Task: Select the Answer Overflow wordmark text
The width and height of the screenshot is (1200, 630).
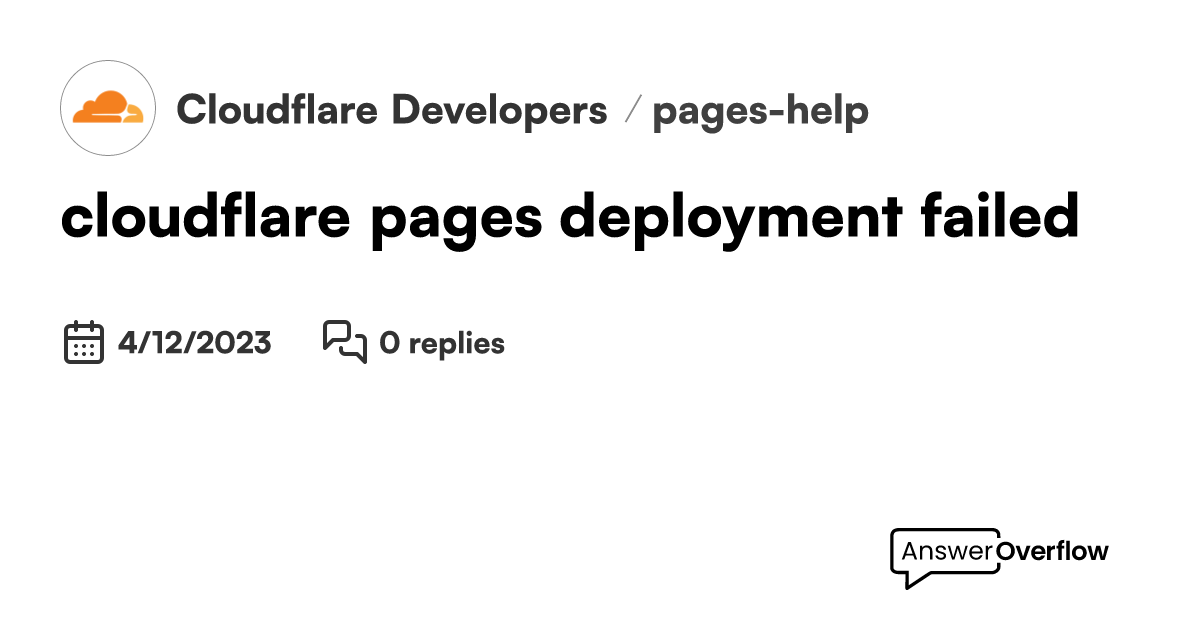Action: (1000, 550)
